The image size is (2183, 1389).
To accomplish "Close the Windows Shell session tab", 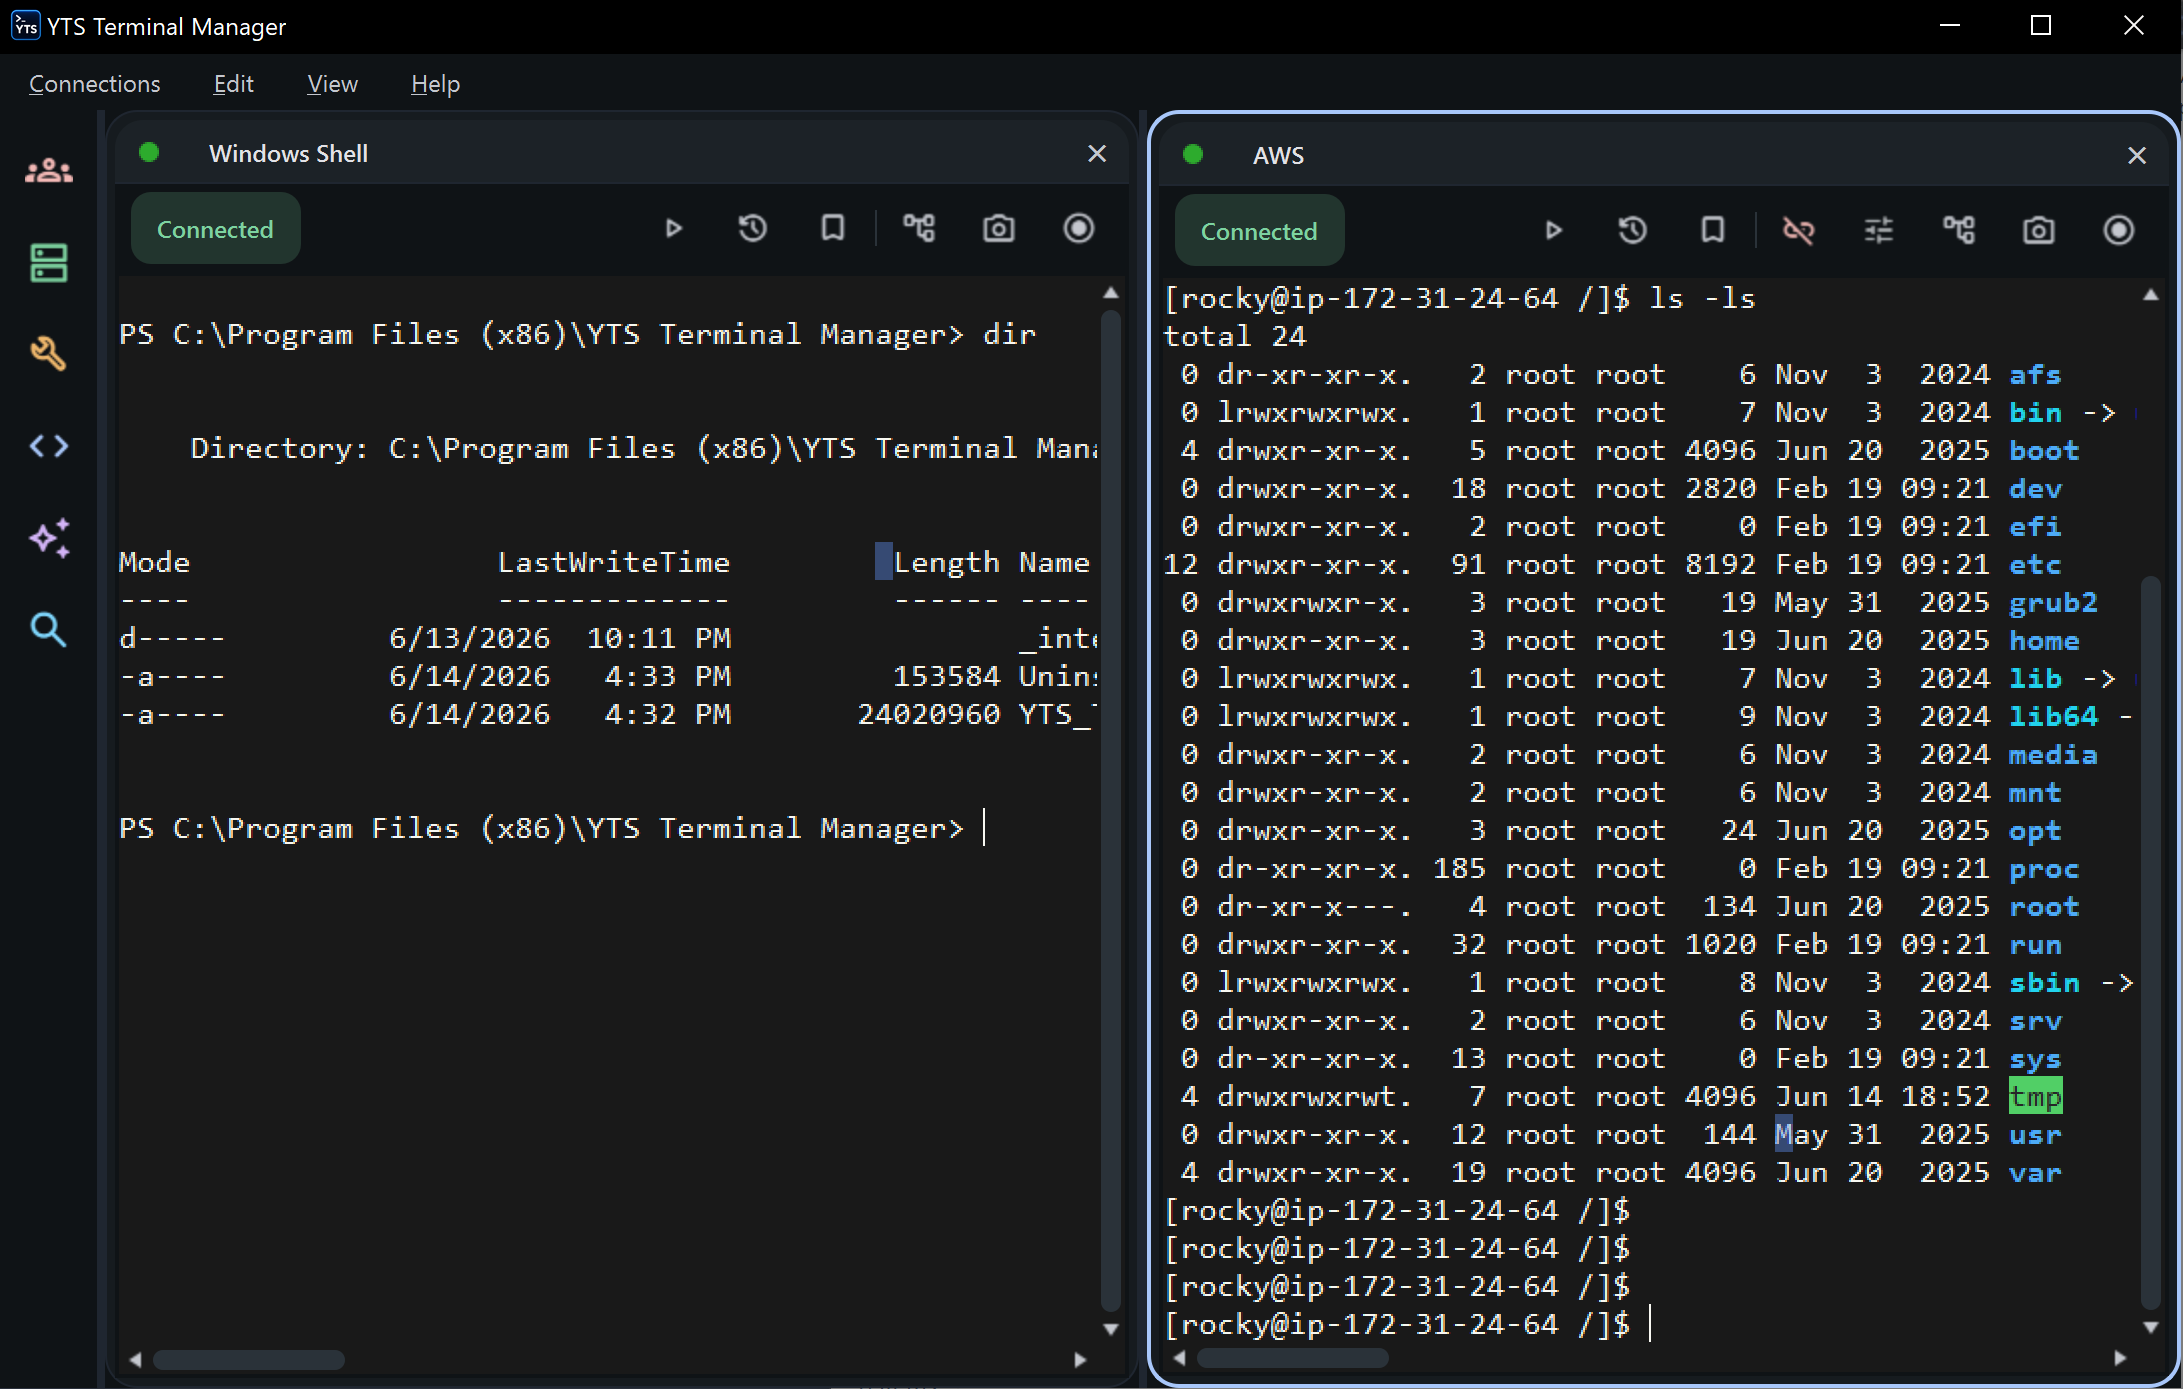I will click(1097, 153).
